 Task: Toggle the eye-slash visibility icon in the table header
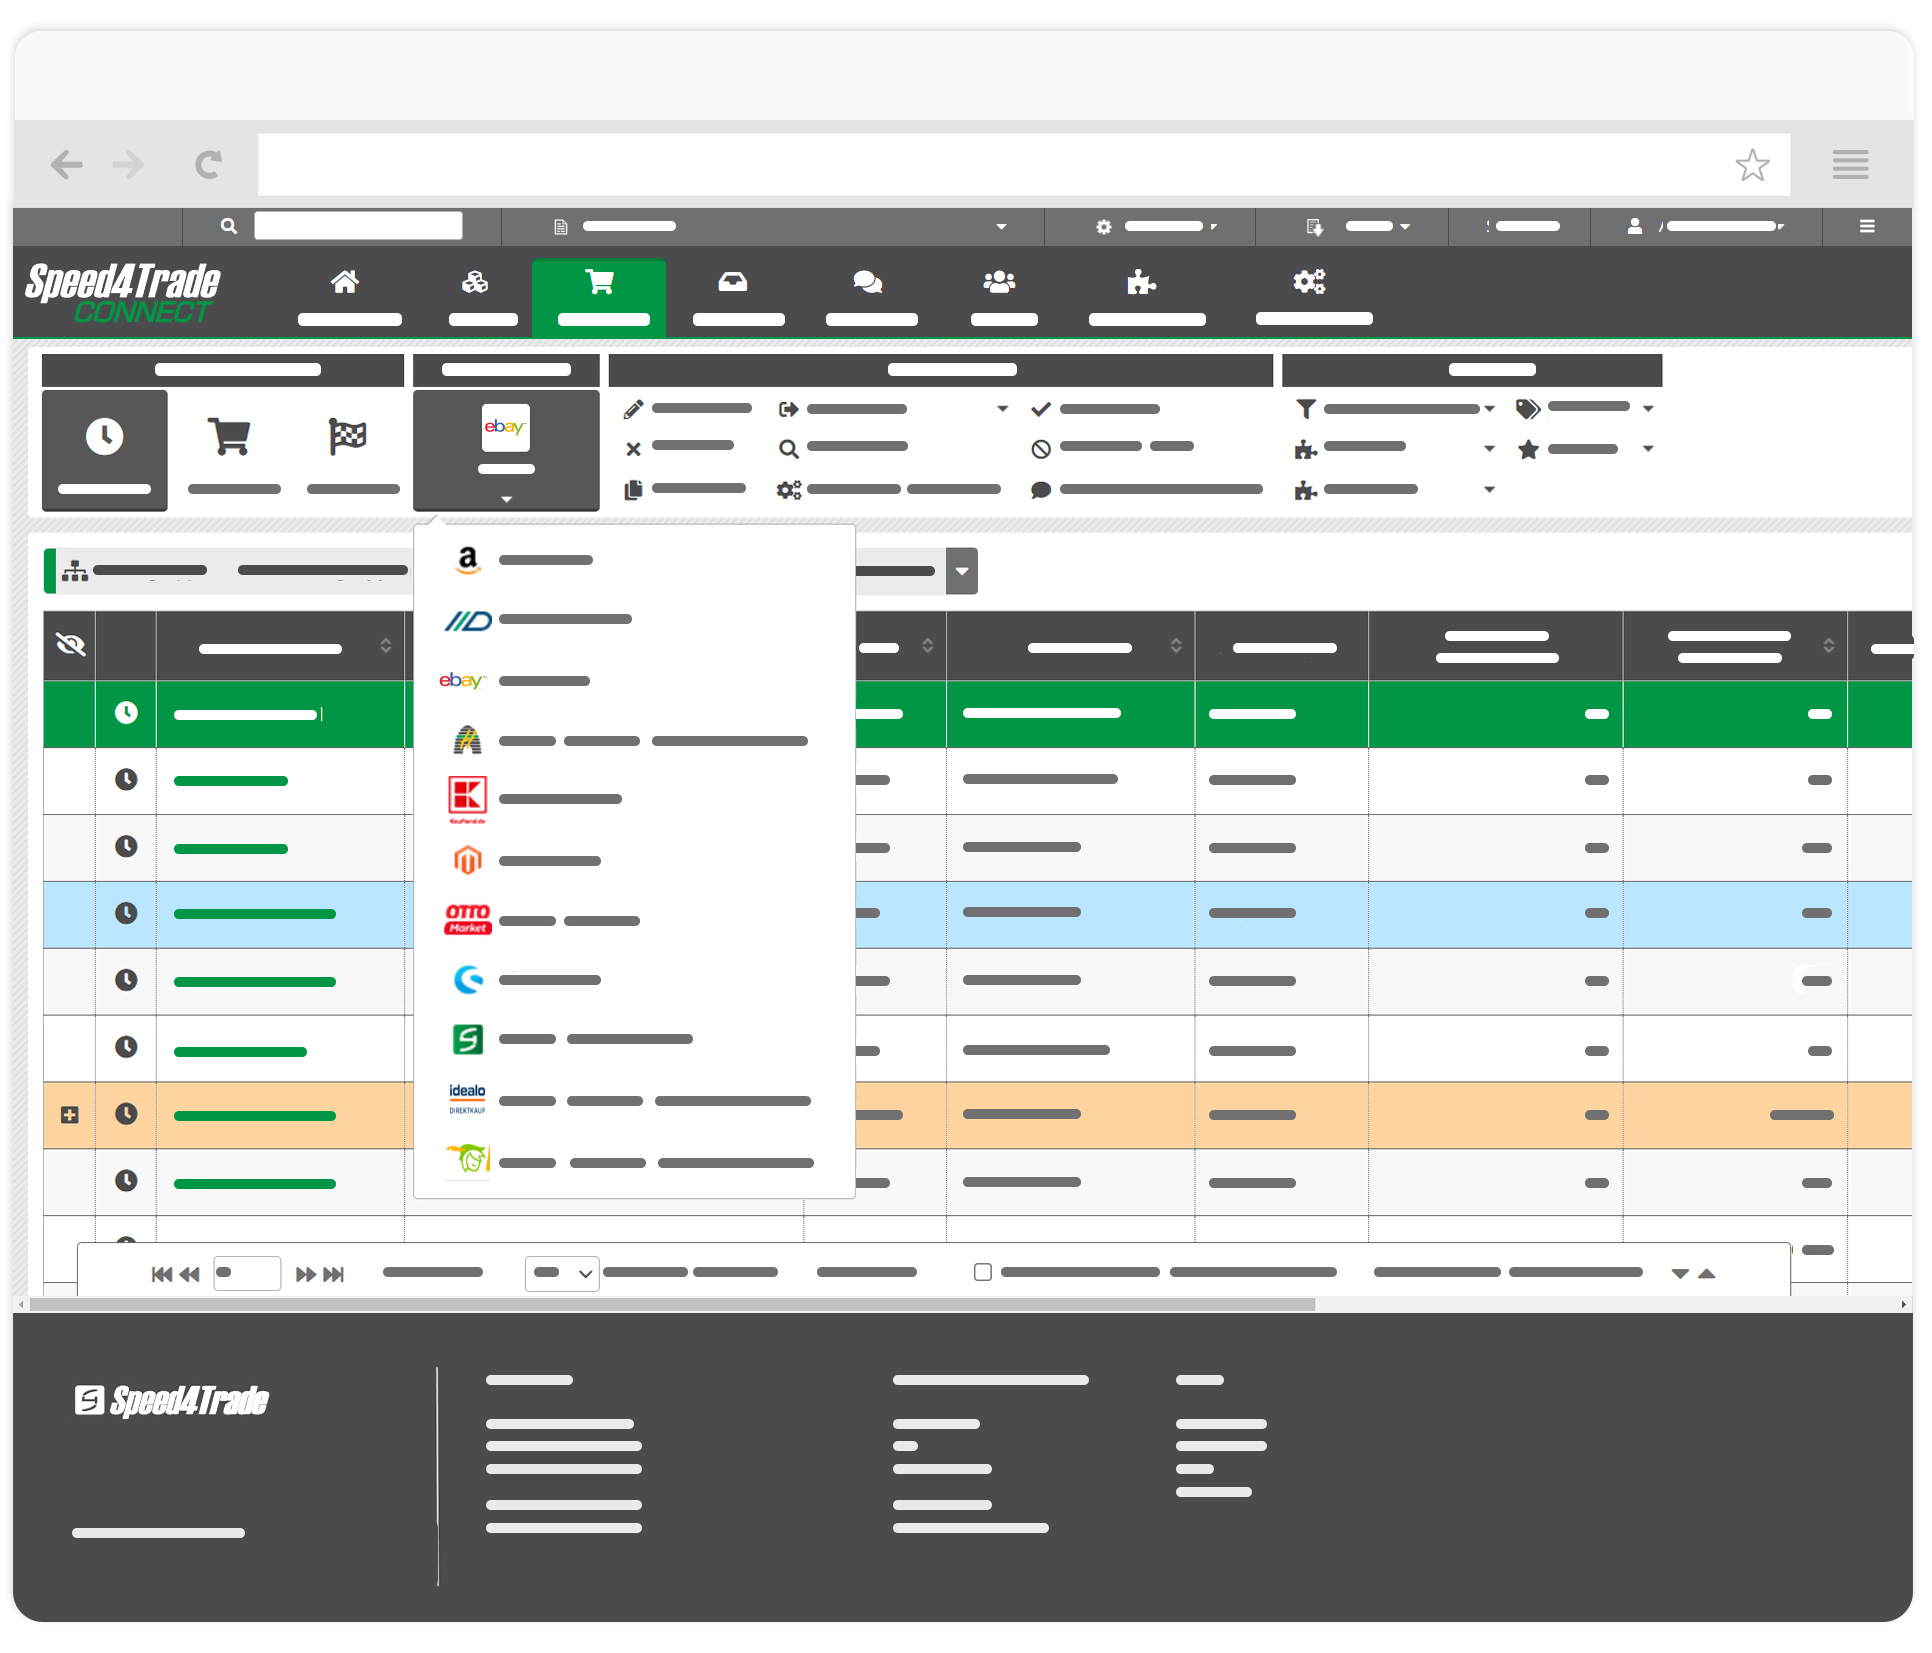(x=69, y=645)
